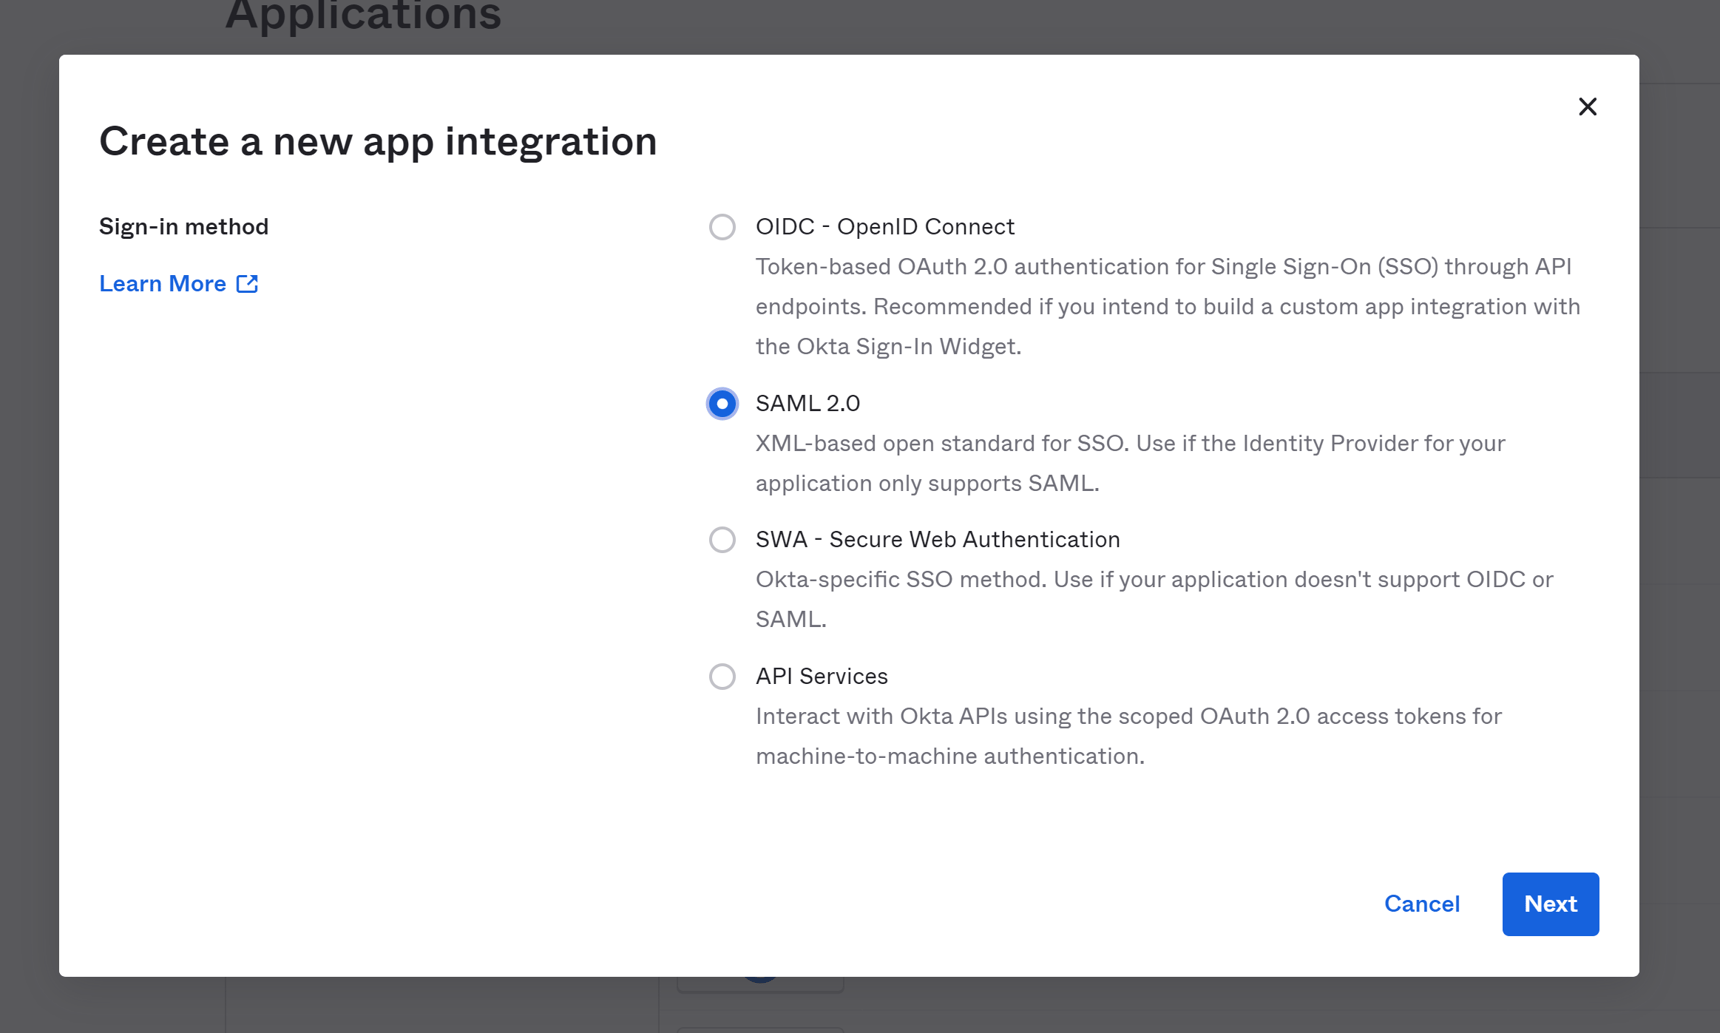Select the SAML 2.0 sign-in method
Viewport: 1720px width, 1033px height.
[x=722, y=403]
